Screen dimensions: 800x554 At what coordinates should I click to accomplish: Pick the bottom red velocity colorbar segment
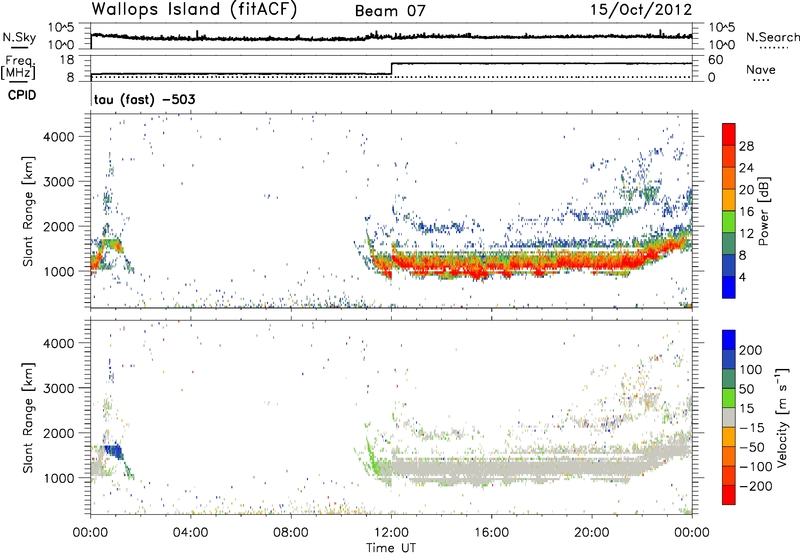tap(729, 495)
